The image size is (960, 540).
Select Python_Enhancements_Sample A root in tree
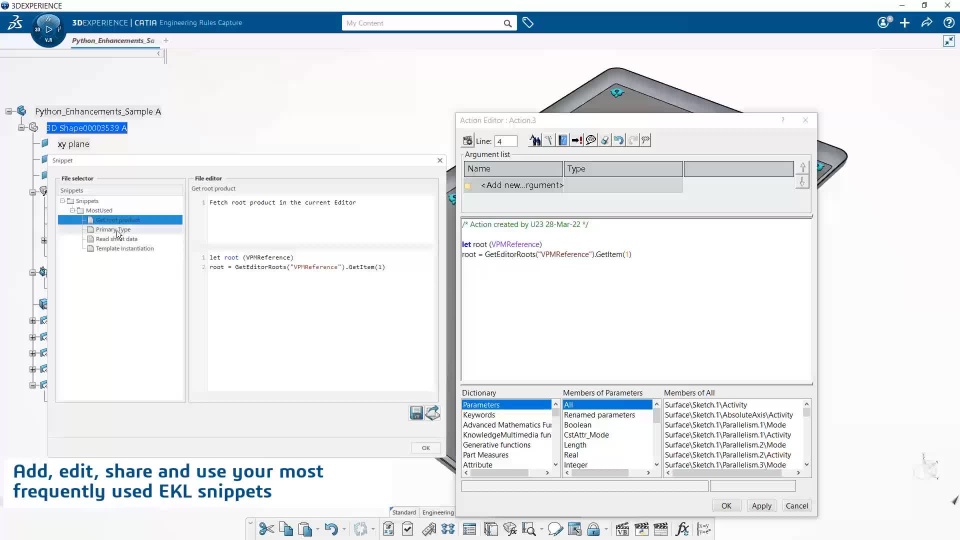tap(98, 111)
